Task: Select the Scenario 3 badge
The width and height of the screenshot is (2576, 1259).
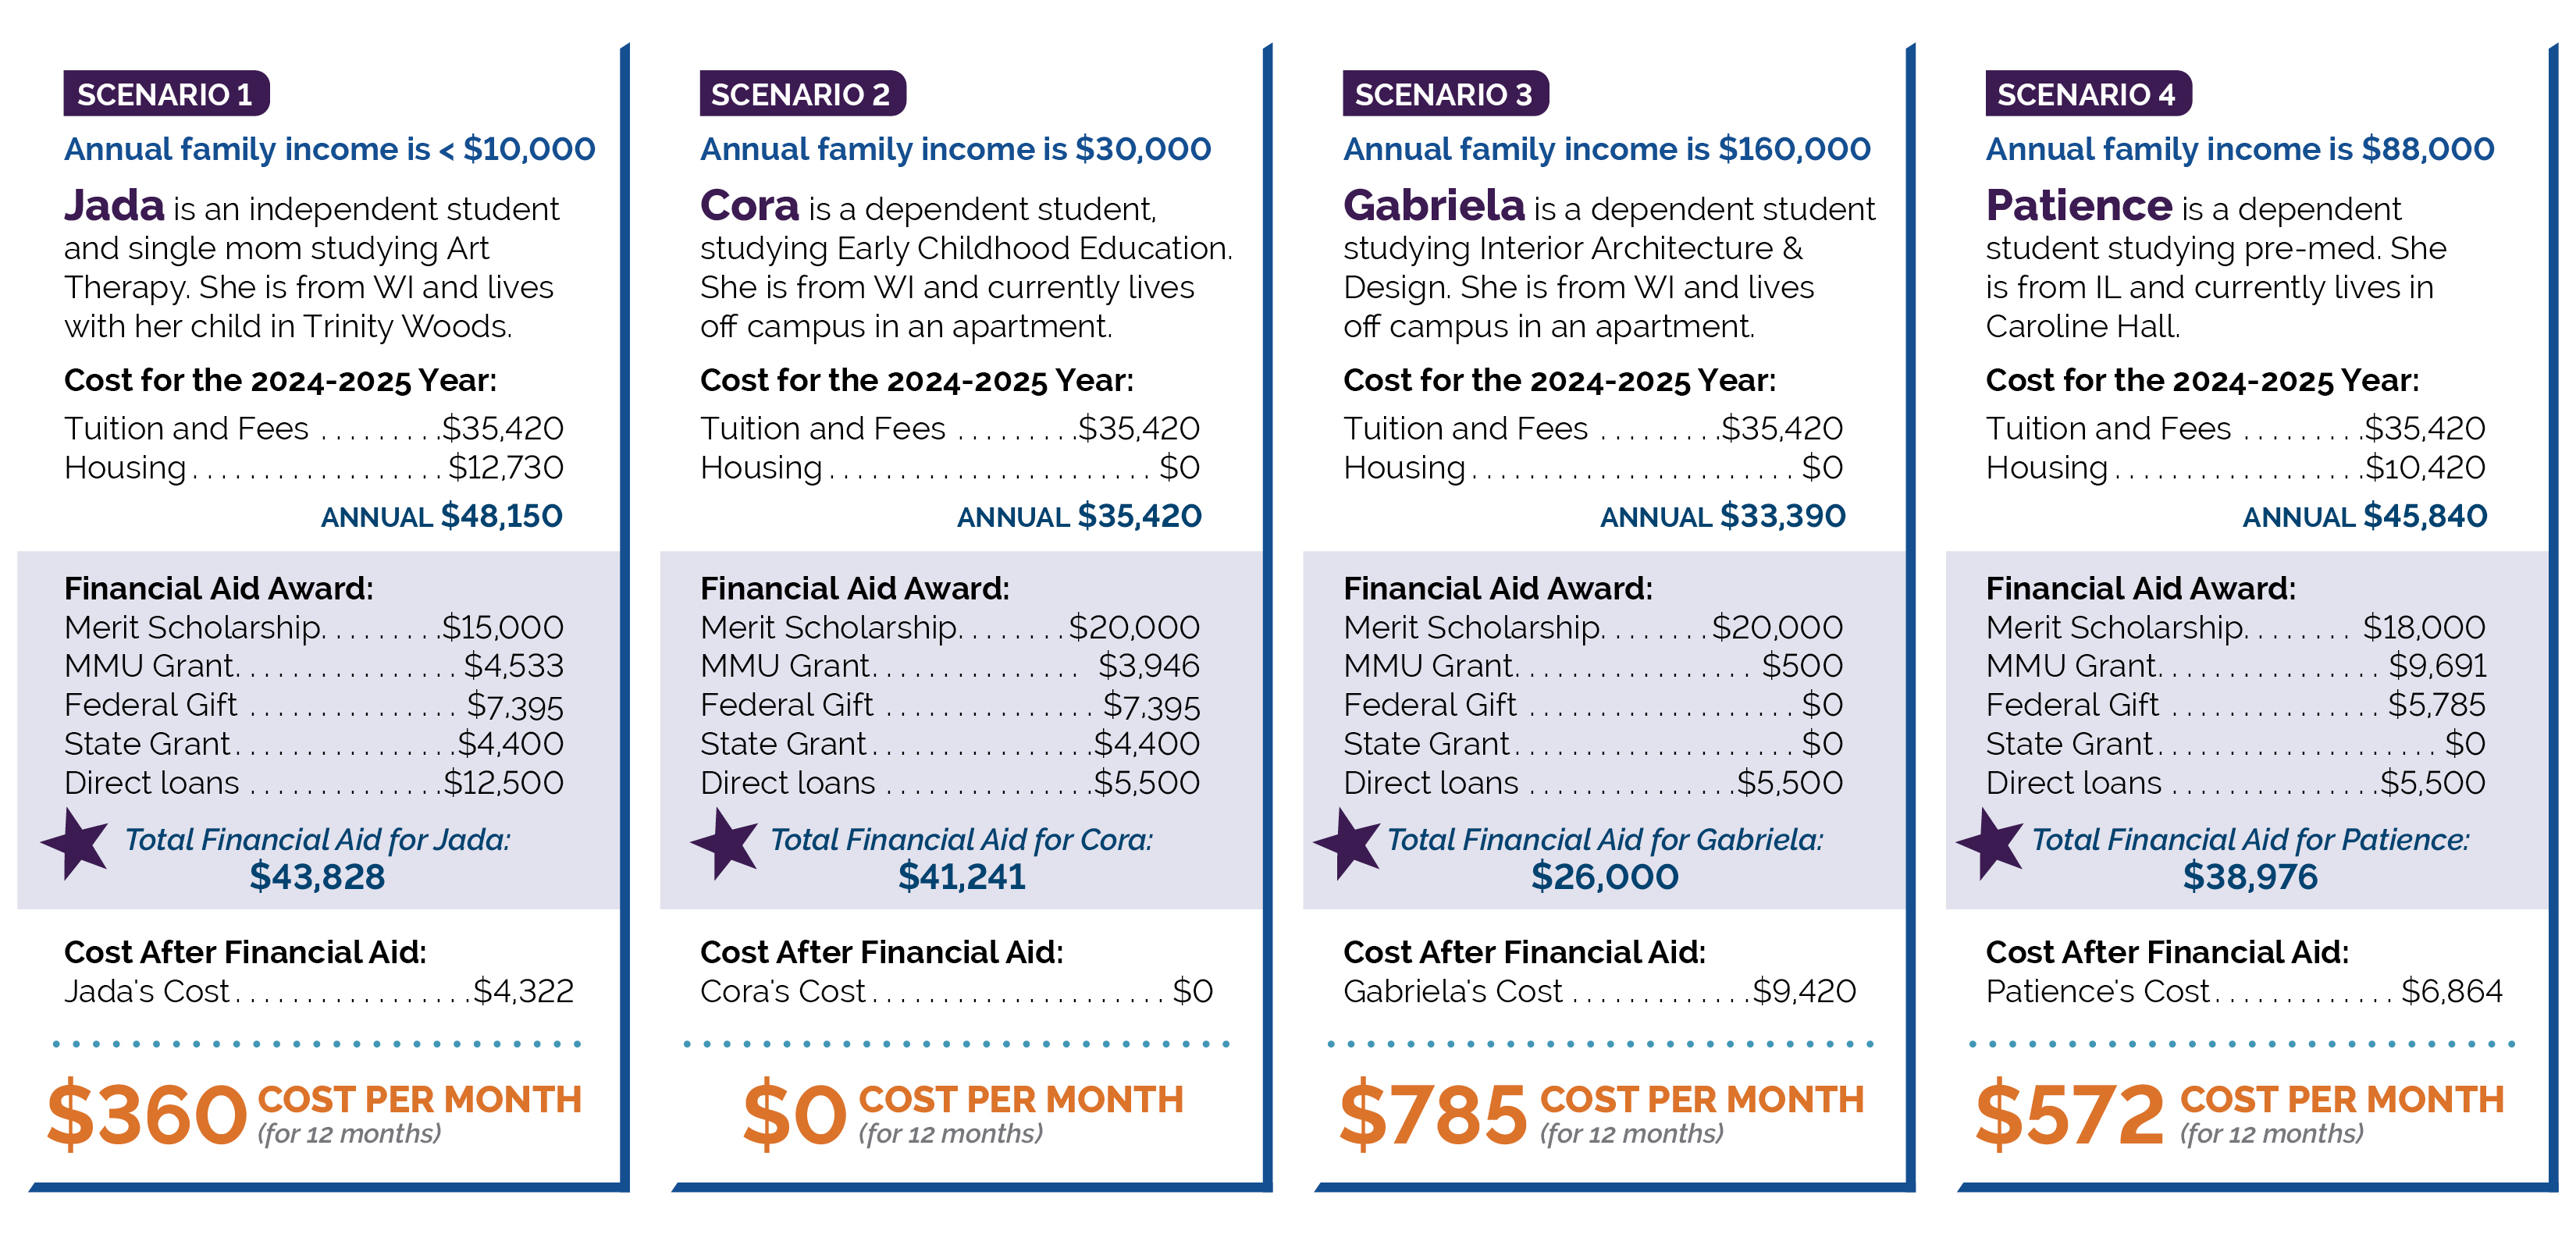Action: [x=1445, y=94]
